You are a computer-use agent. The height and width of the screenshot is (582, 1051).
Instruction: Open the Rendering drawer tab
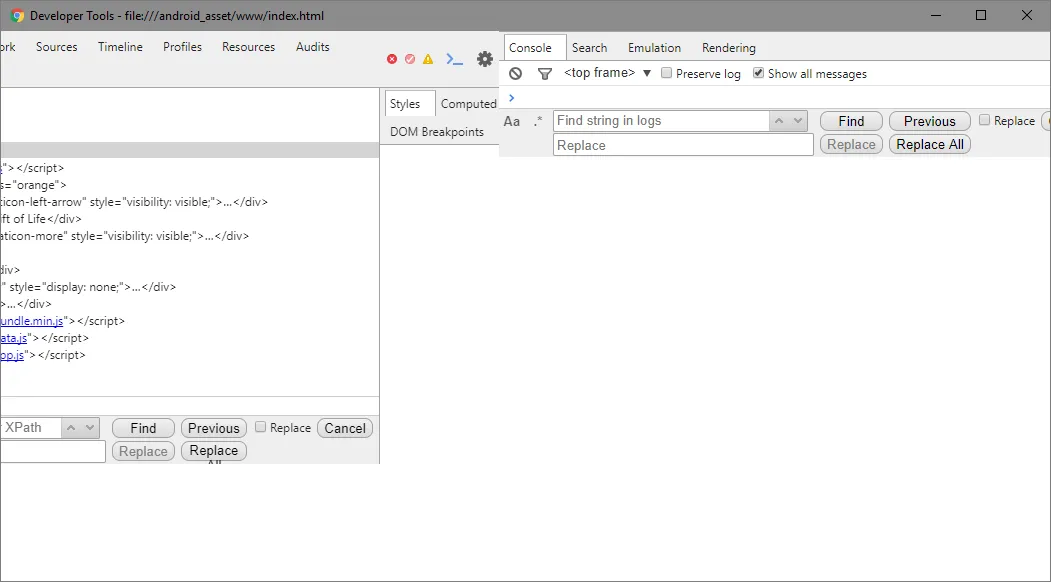coord(729,48)
